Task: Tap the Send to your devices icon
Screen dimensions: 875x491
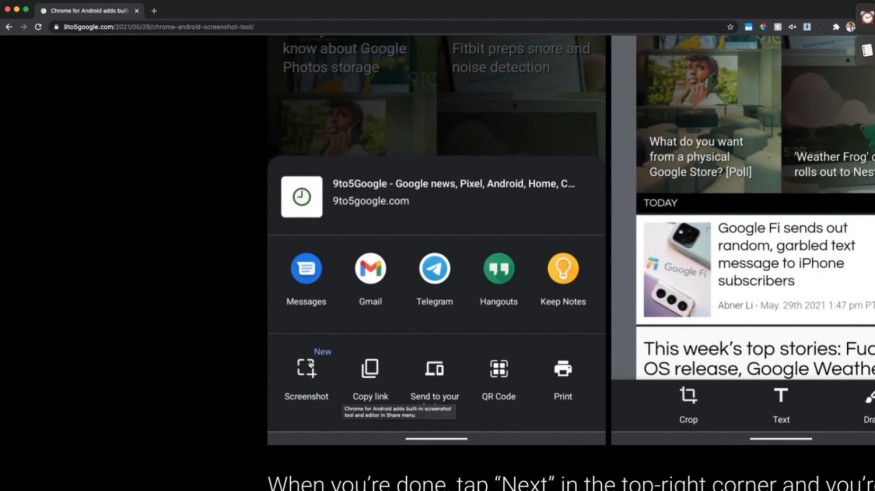Action: click(x=434, y=368)
